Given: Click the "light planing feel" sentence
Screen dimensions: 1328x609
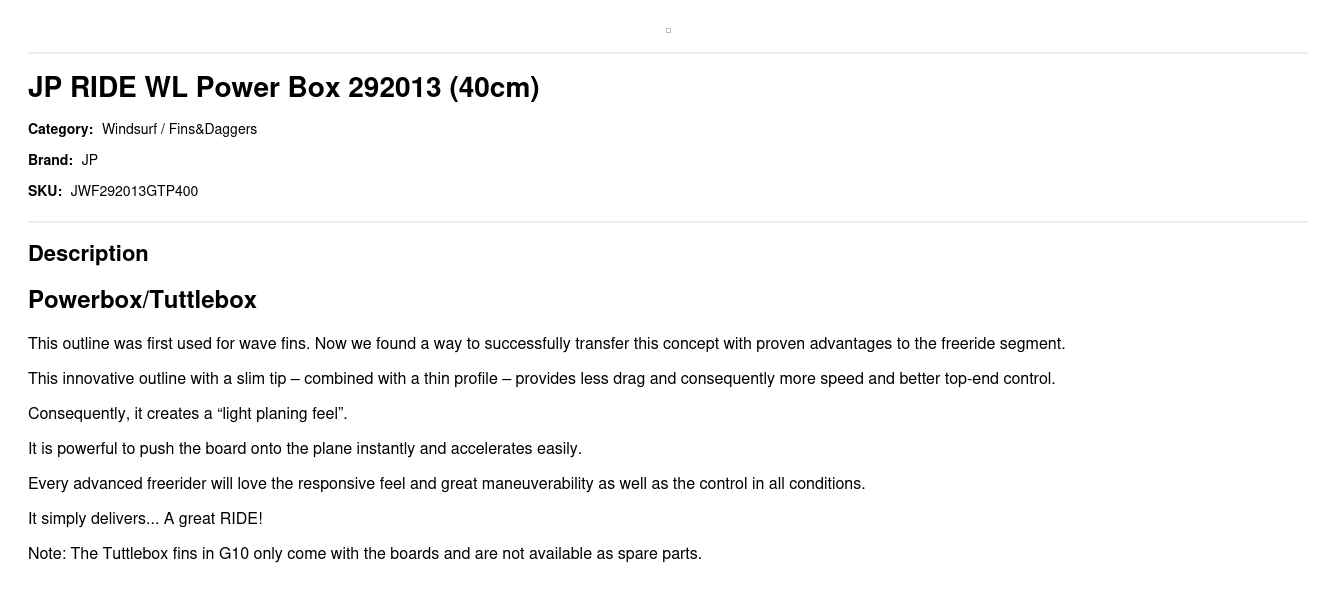Looking at the screenshot, I should (x=188, y=414).
